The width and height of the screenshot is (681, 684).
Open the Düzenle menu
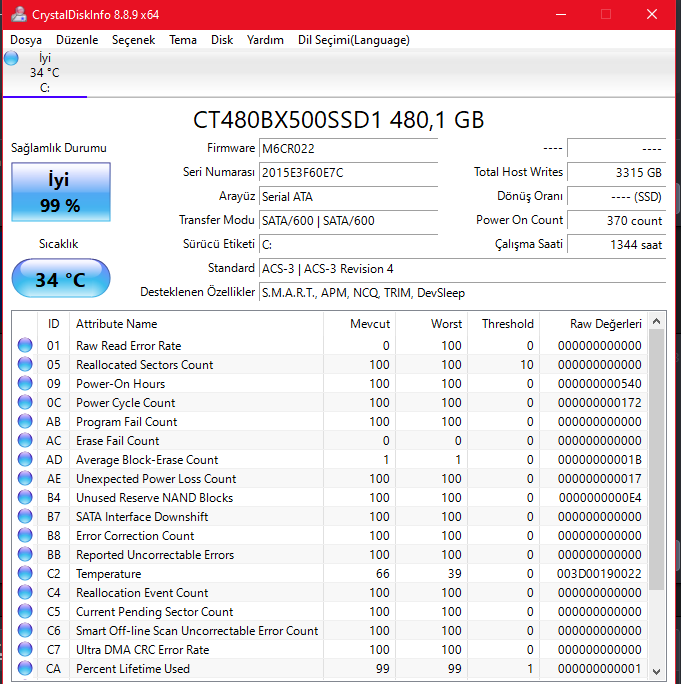coord(77,40)
